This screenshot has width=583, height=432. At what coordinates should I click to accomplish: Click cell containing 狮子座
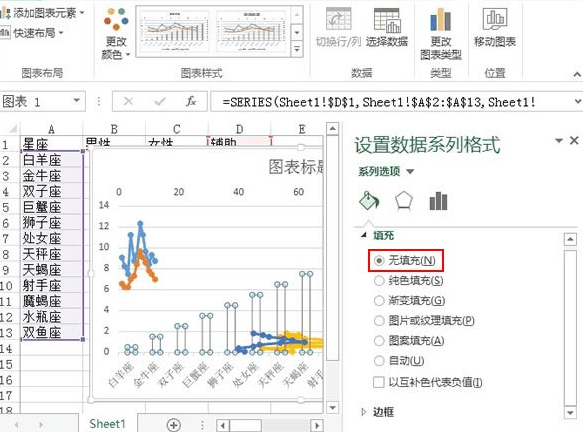tap(51, 223)
